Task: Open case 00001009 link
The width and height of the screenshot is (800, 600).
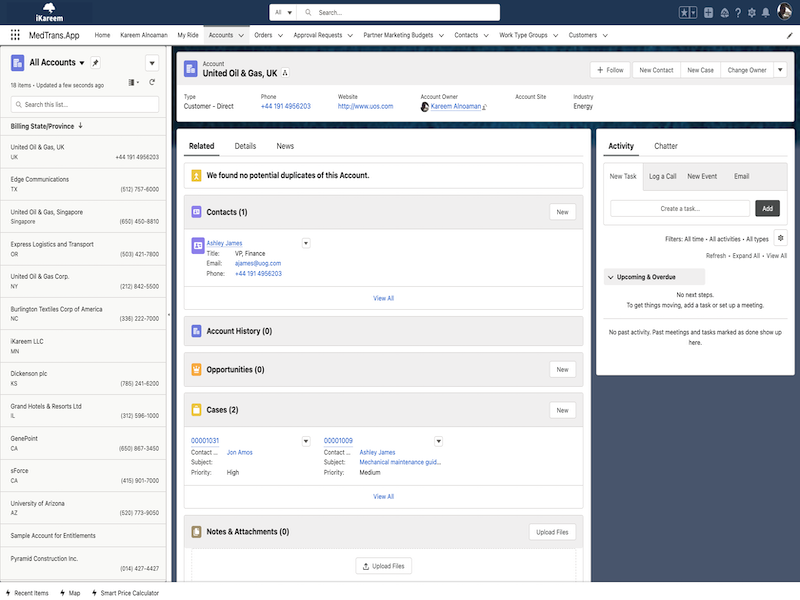Action: coord(338,441)
